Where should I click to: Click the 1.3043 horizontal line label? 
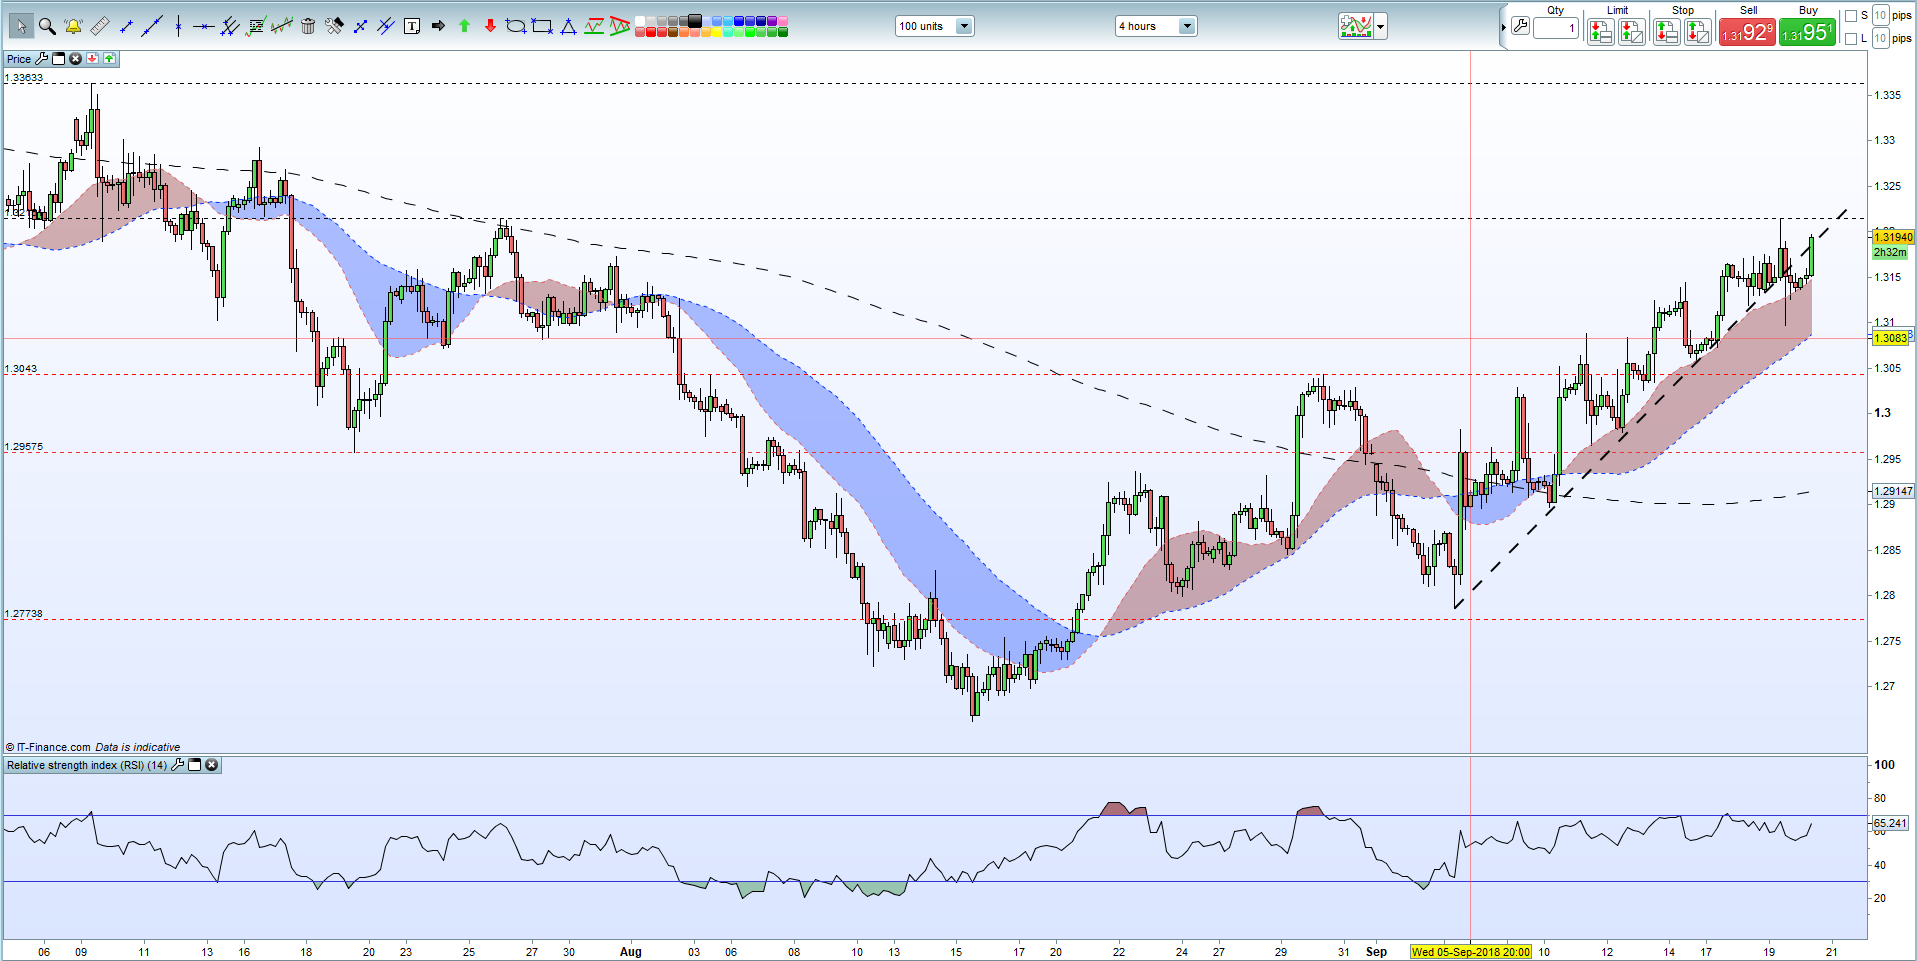tap(21, 369)
